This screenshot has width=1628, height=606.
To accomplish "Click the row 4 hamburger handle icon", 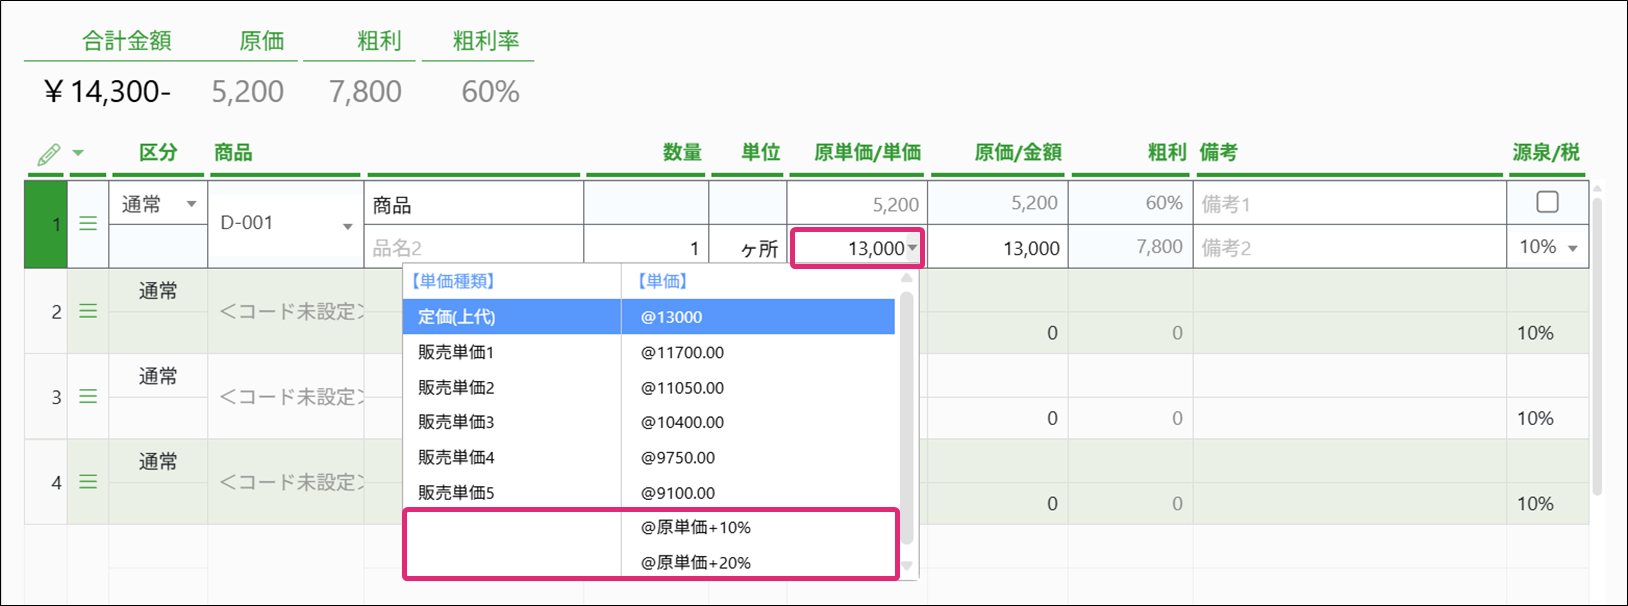I will click(88, 482).
